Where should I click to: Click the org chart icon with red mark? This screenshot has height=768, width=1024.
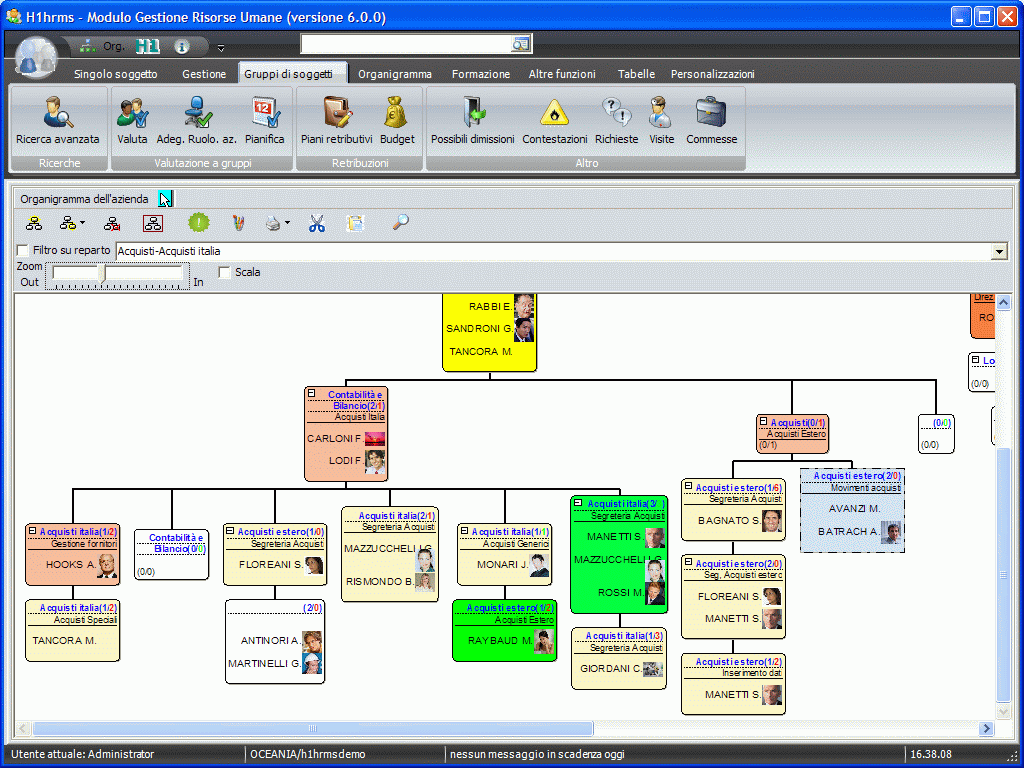click(112, 224)
